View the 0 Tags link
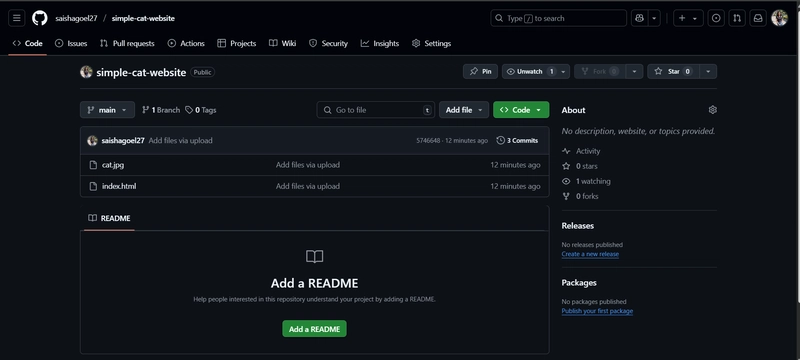Viewport: 800px width, 360px height. pyautogui.click(x=201, y=110)
